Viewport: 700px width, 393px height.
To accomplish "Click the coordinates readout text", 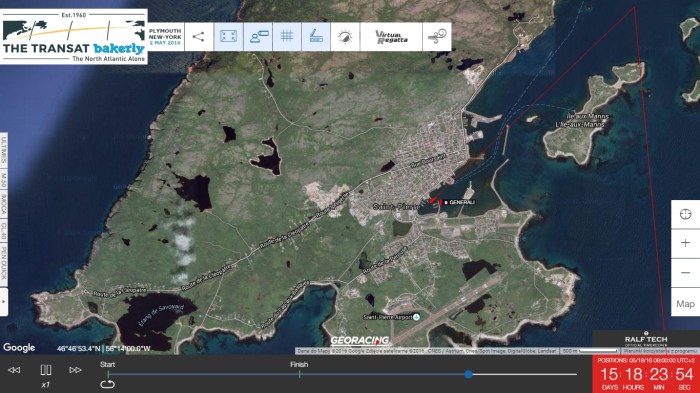I will [104, 348].
